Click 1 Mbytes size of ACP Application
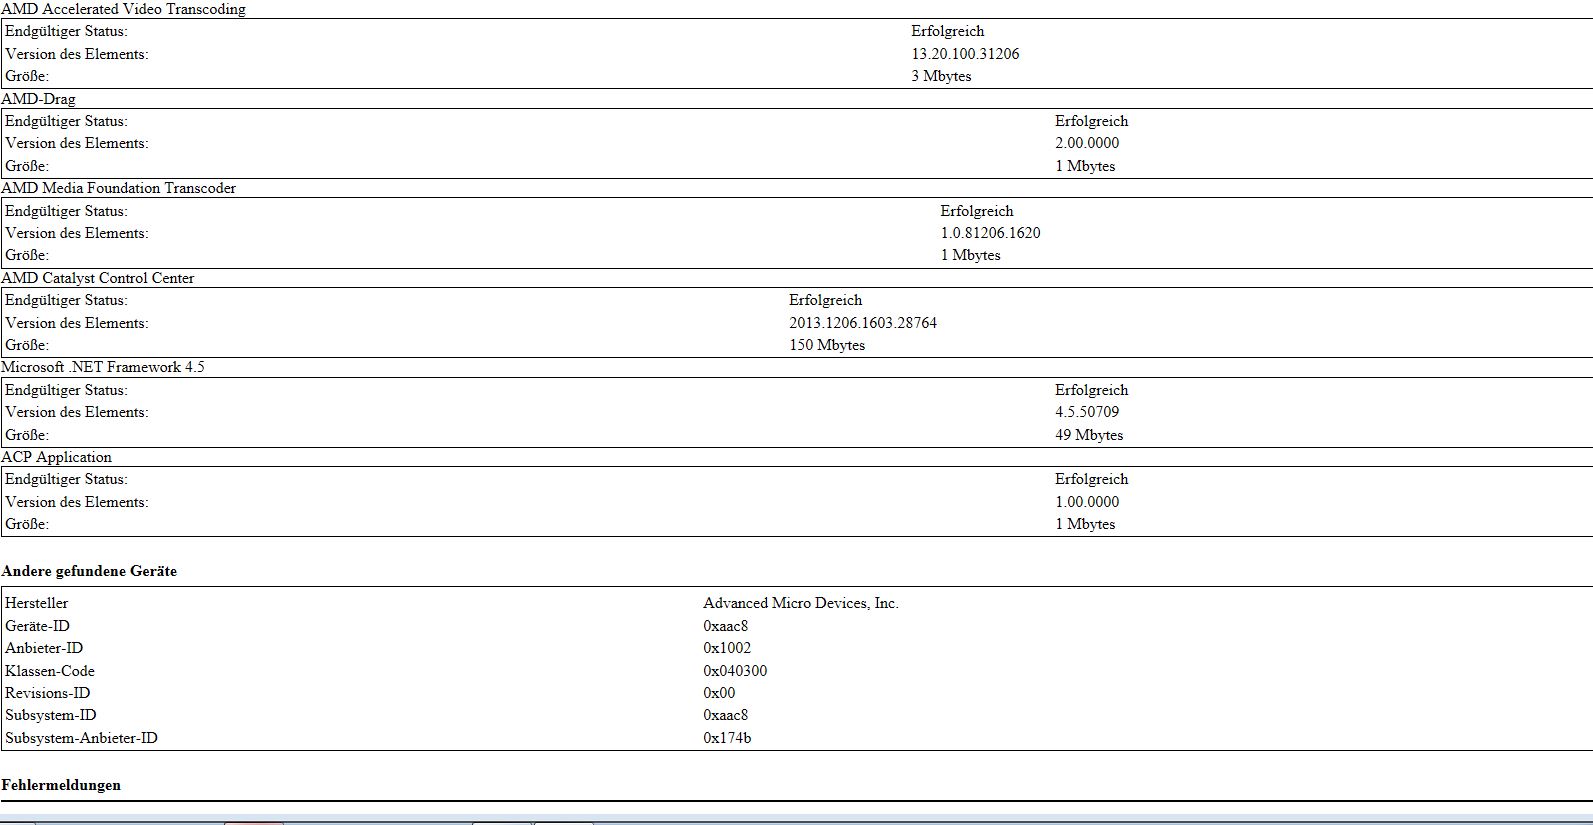The image size is (1593, 825). [x=1085, y=524]
